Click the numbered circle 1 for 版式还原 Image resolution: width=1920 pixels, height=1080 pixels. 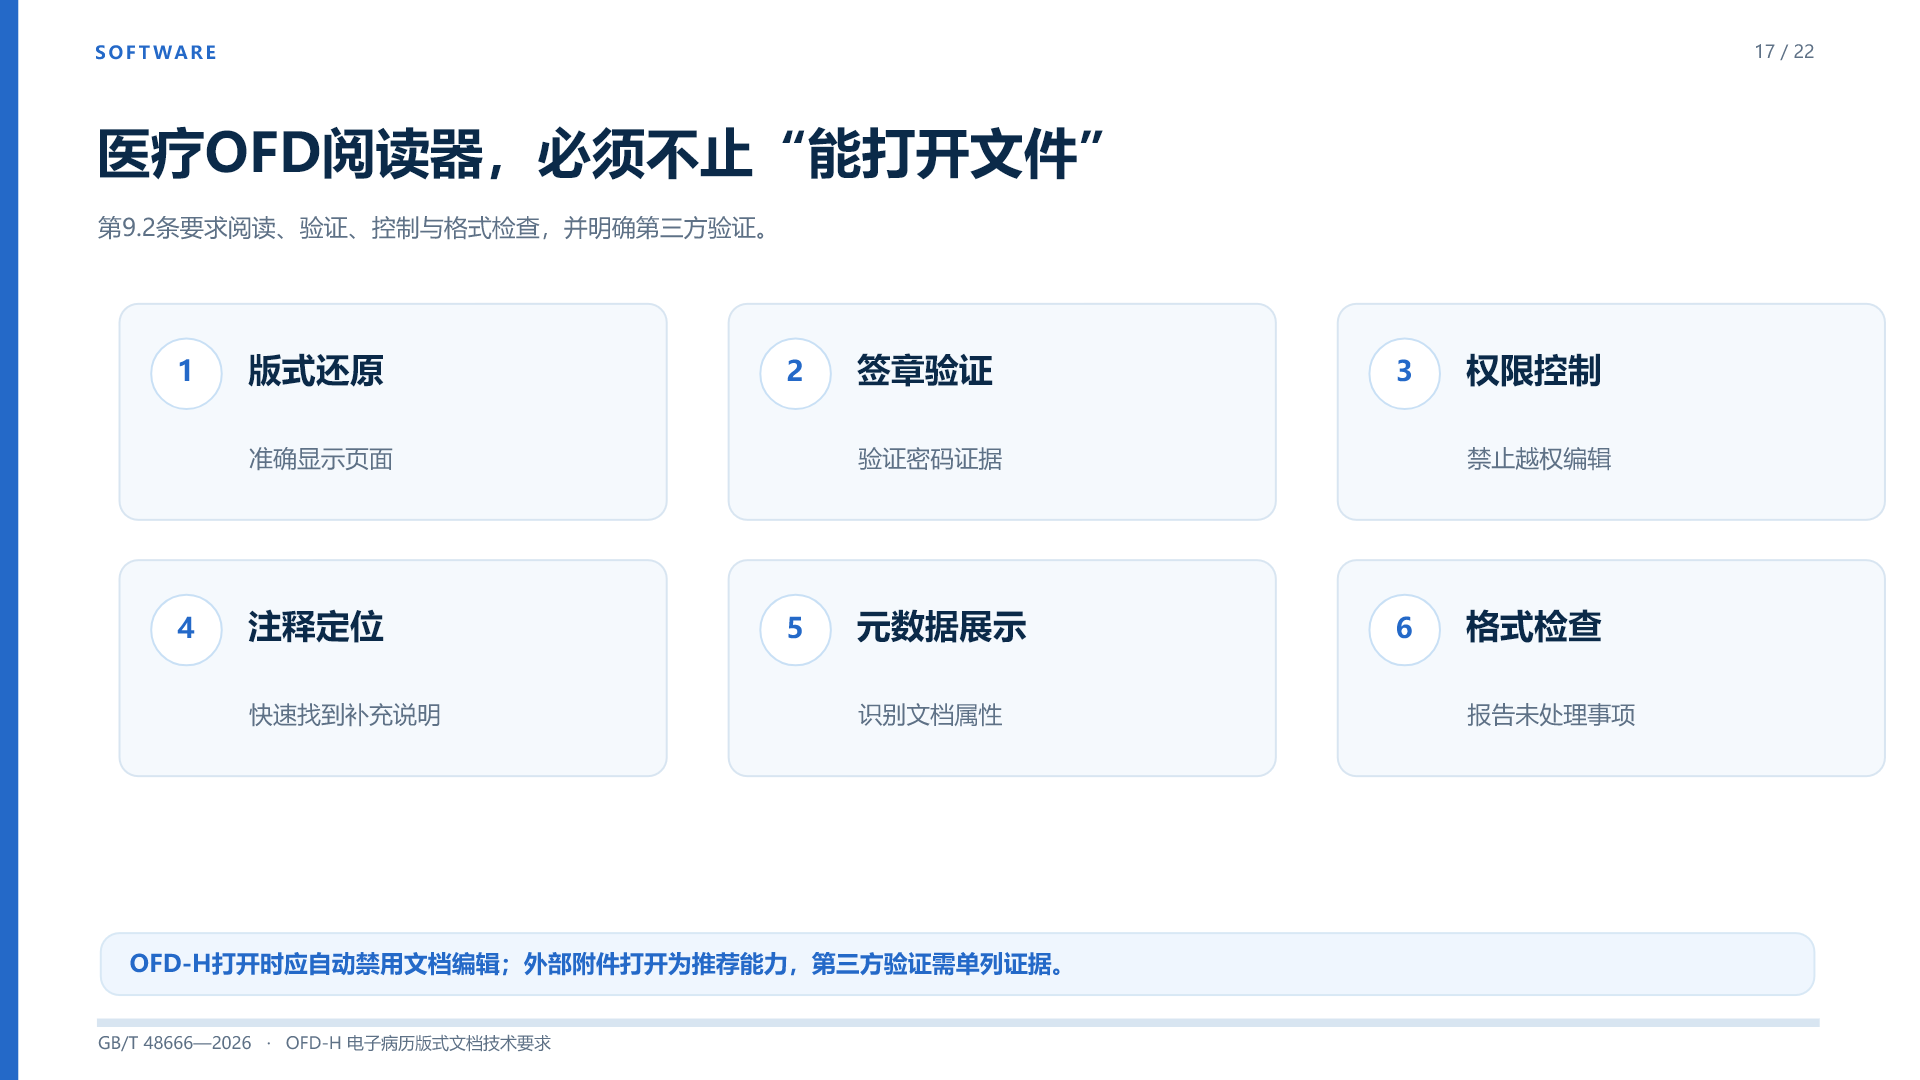(x=186, y=373)
